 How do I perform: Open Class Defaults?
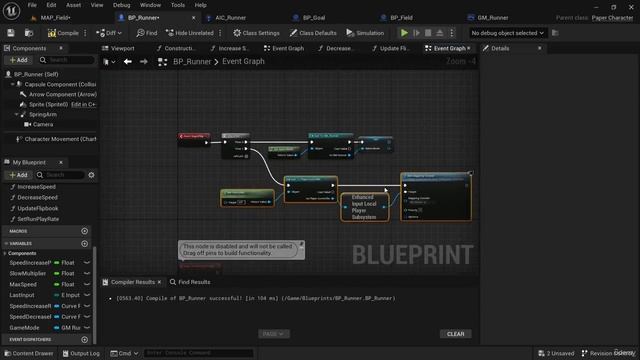click(313, 33)
